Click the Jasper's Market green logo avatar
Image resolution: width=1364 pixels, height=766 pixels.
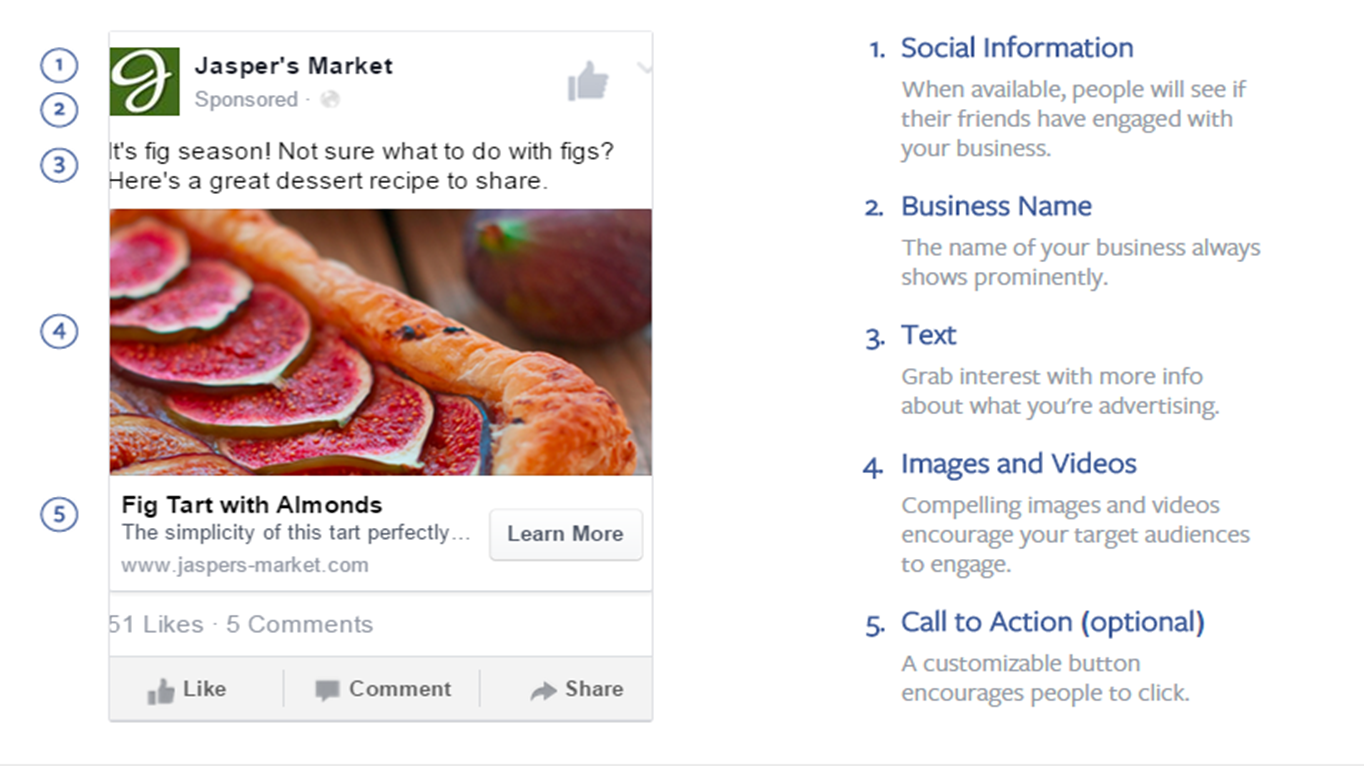pos(145,81)
